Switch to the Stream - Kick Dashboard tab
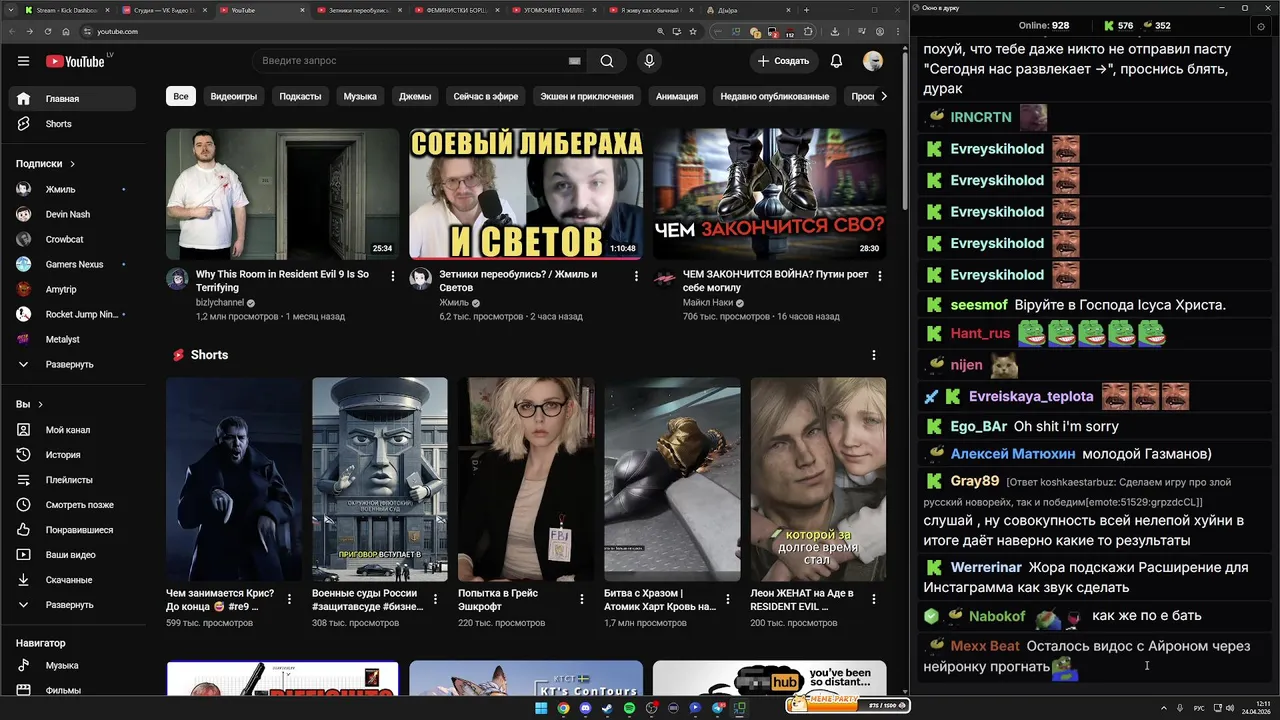This screenshot has width=1280, height=720. click(x=66, y=10)
